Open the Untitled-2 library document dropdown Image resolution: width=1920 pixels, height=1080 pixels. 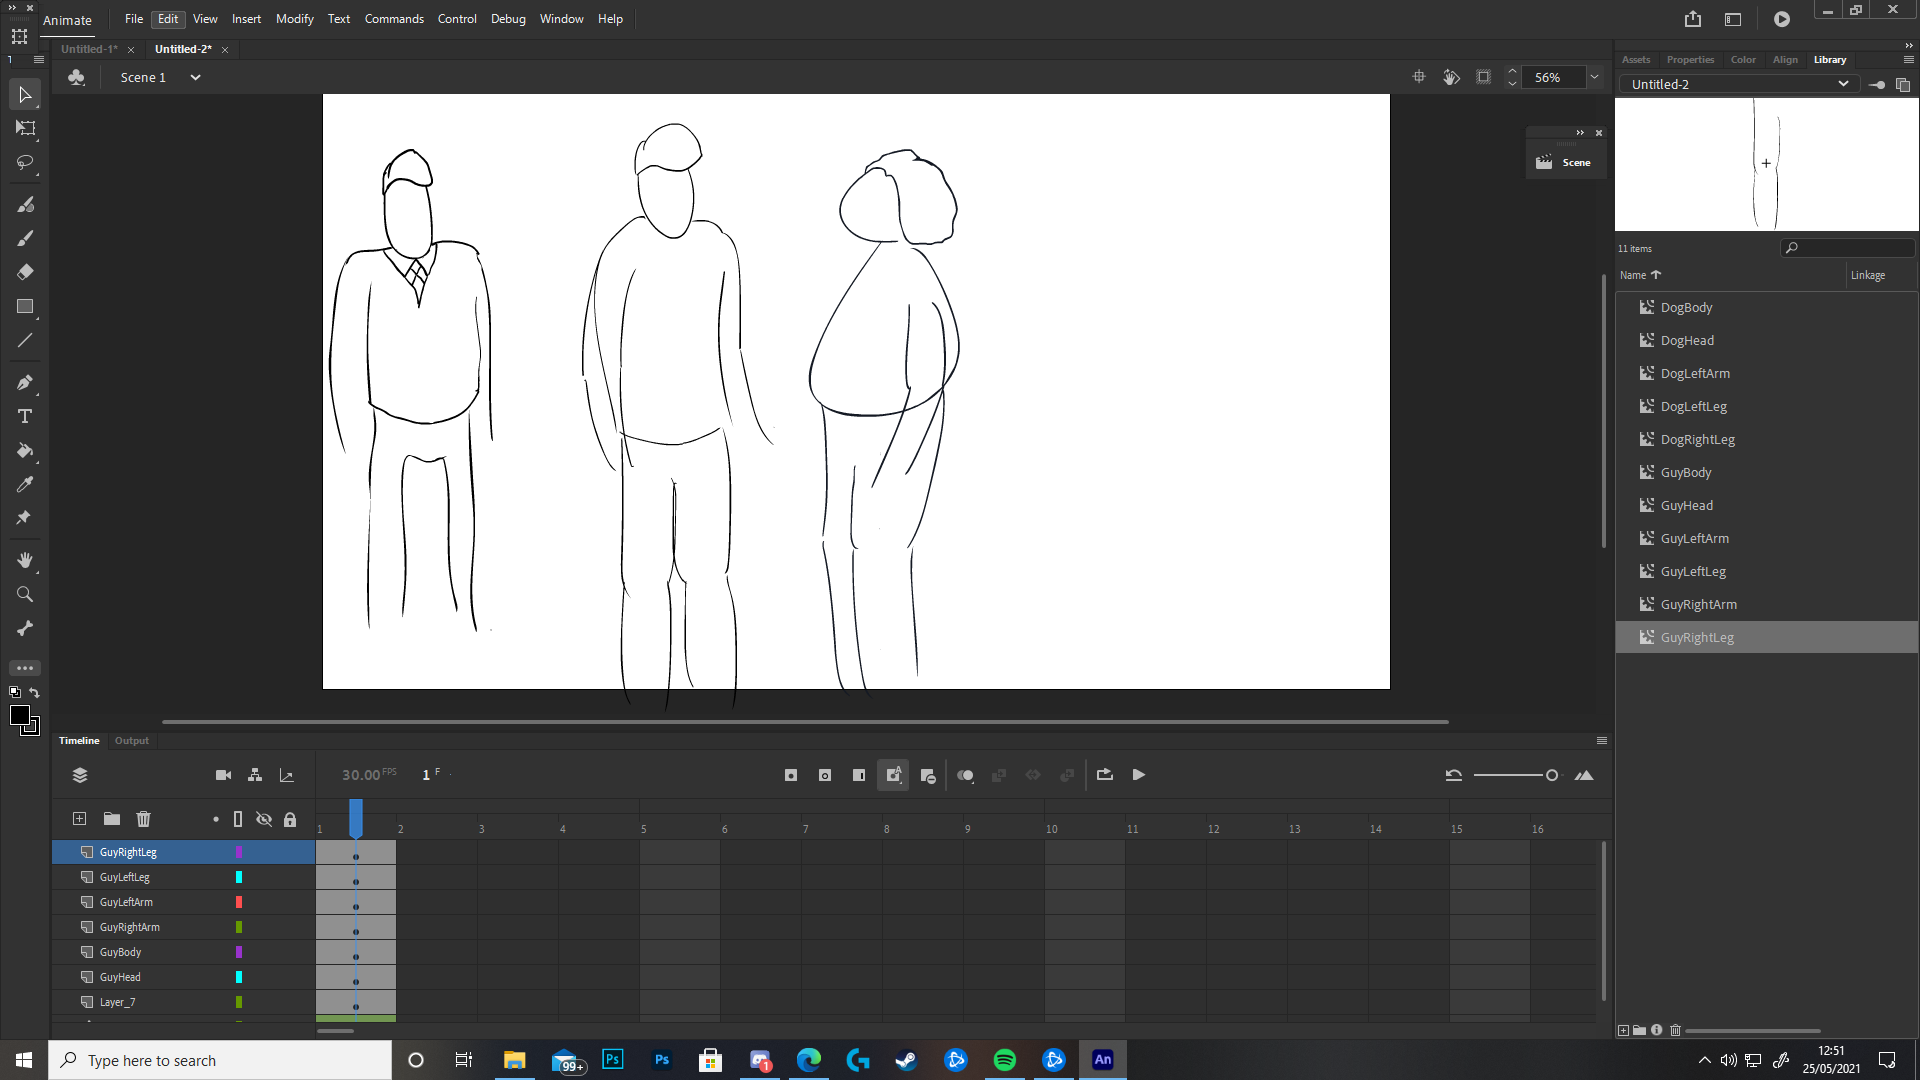tap(1739, 84)
